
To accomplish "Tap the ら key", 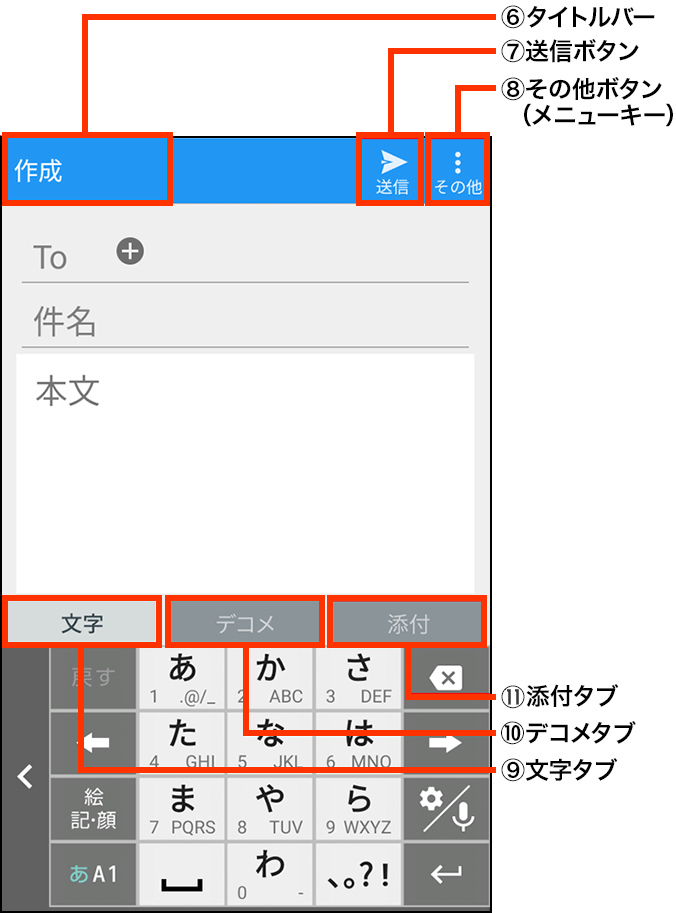I will (x=359, y=809).
